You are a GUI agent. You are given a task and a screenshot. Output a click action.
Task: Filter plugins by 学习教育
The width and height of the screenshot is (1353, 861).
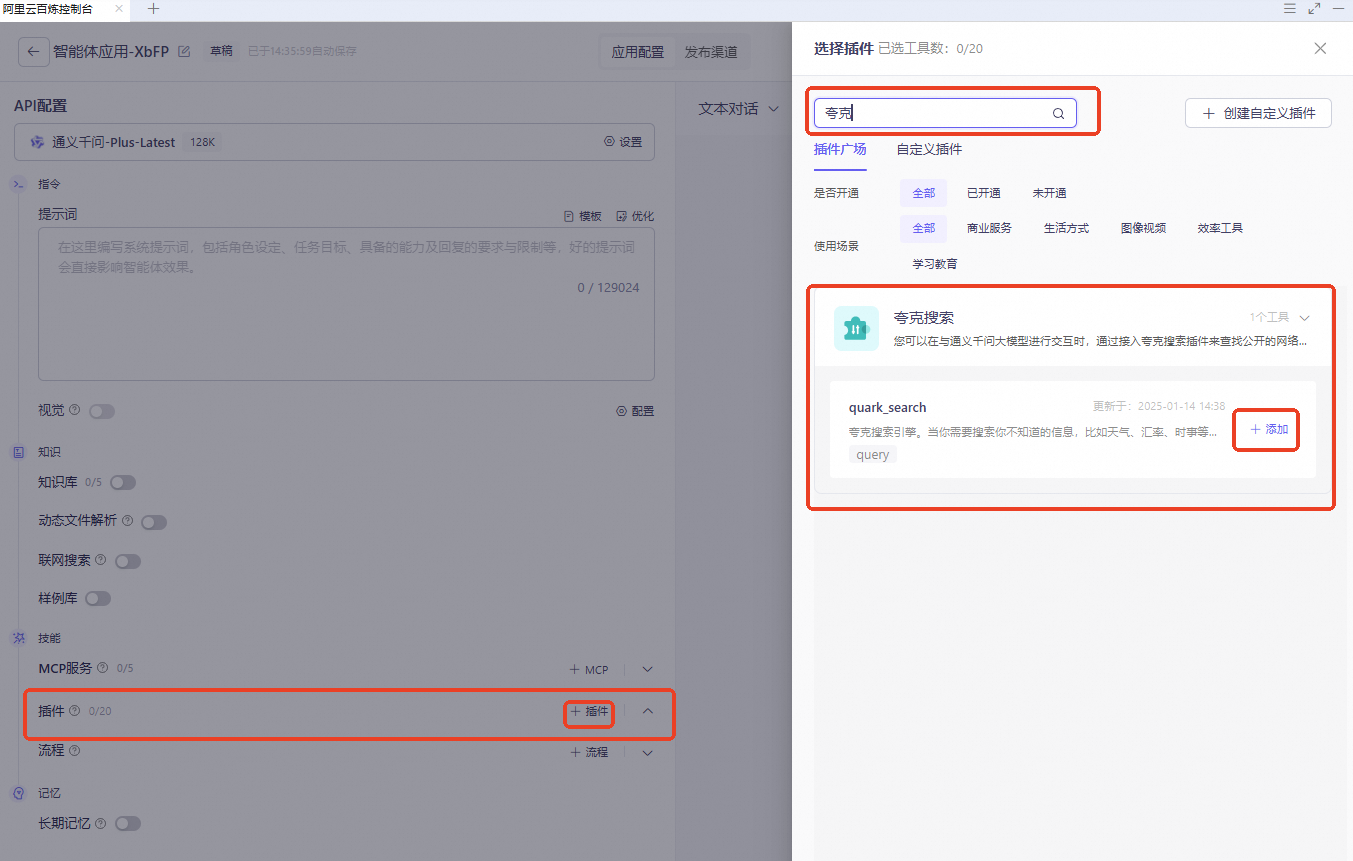click(934, 264)
